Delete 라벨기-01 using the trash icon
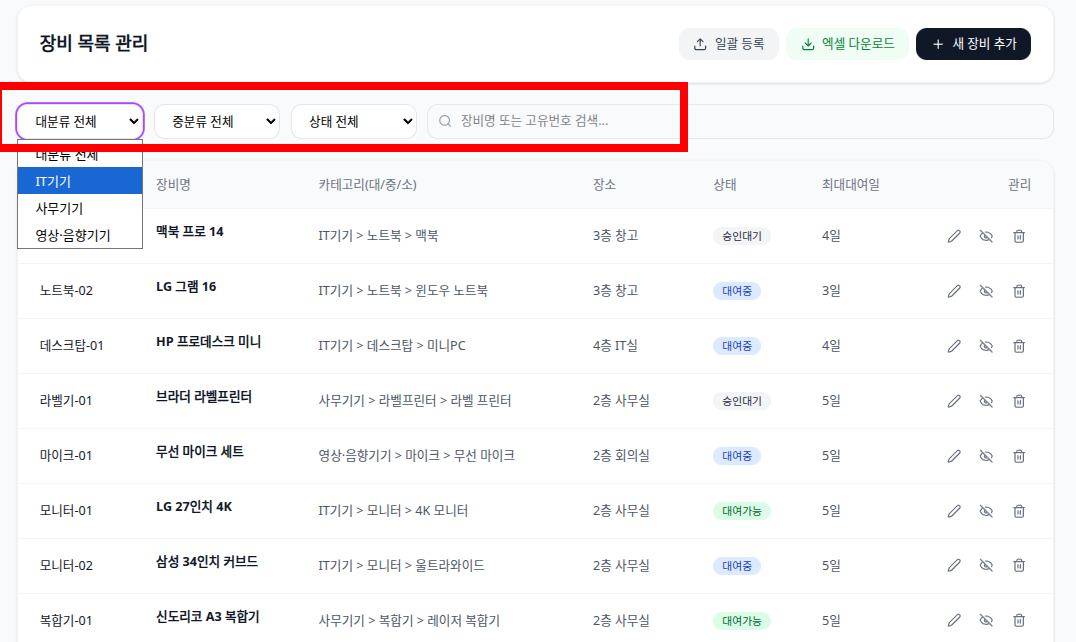Image resolution: width=1076 pixels, height=642 pixels. (1019, 401)
